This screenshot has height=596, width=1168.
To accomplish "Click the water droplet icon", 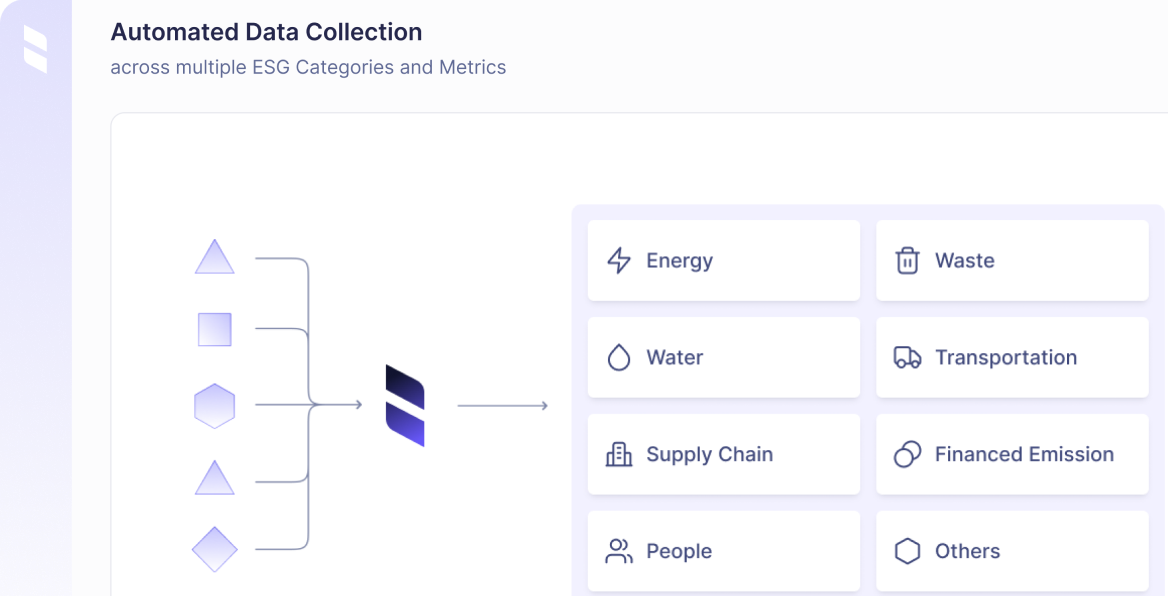I will pos(619,358).
